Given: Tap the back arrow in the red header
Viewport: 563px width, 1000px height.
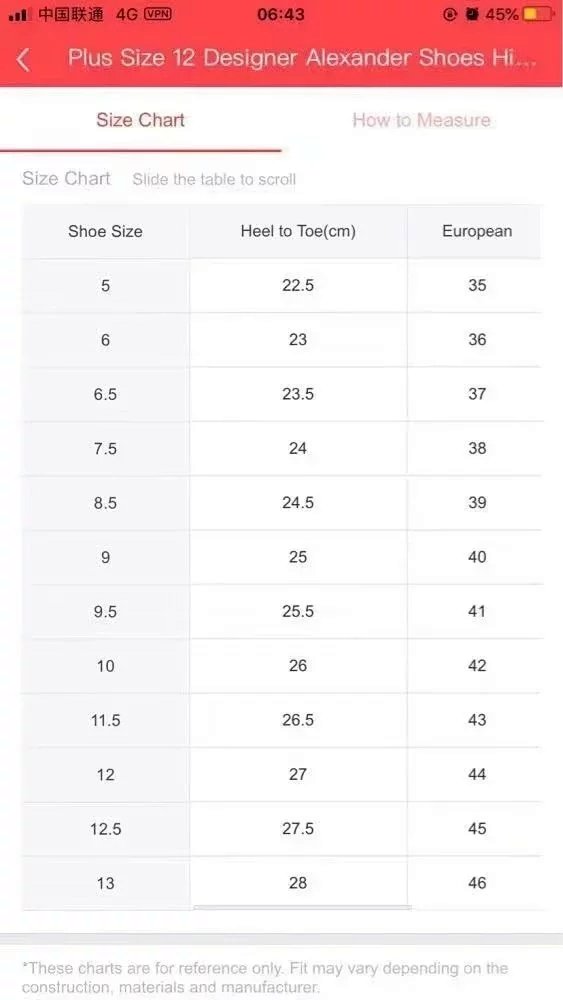Looking at the screenshot, I should [x=23, y=59].
